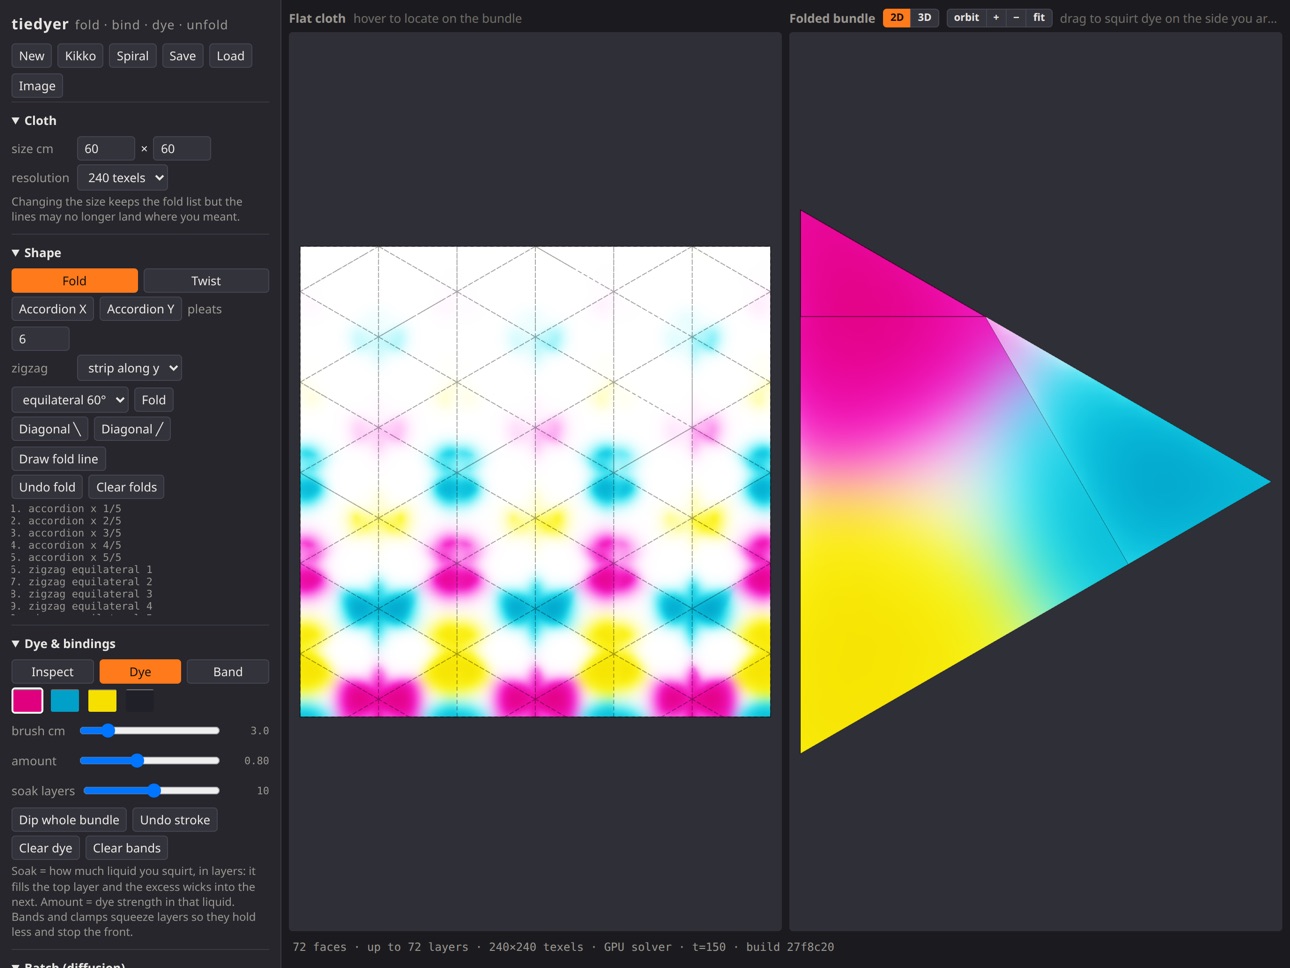
Task: Select the black dye swatch
Action: [139, 701]
